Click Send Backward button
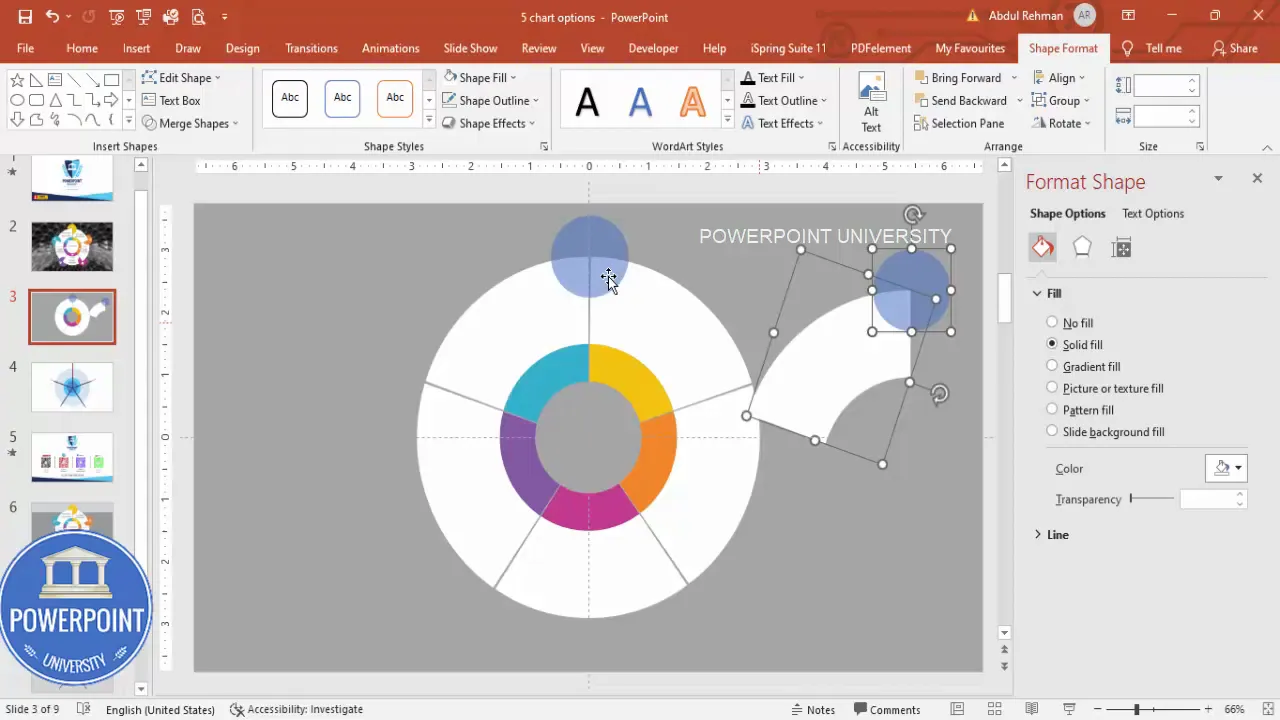Viewport: 1280px width, 720px height. coord(960,100)
